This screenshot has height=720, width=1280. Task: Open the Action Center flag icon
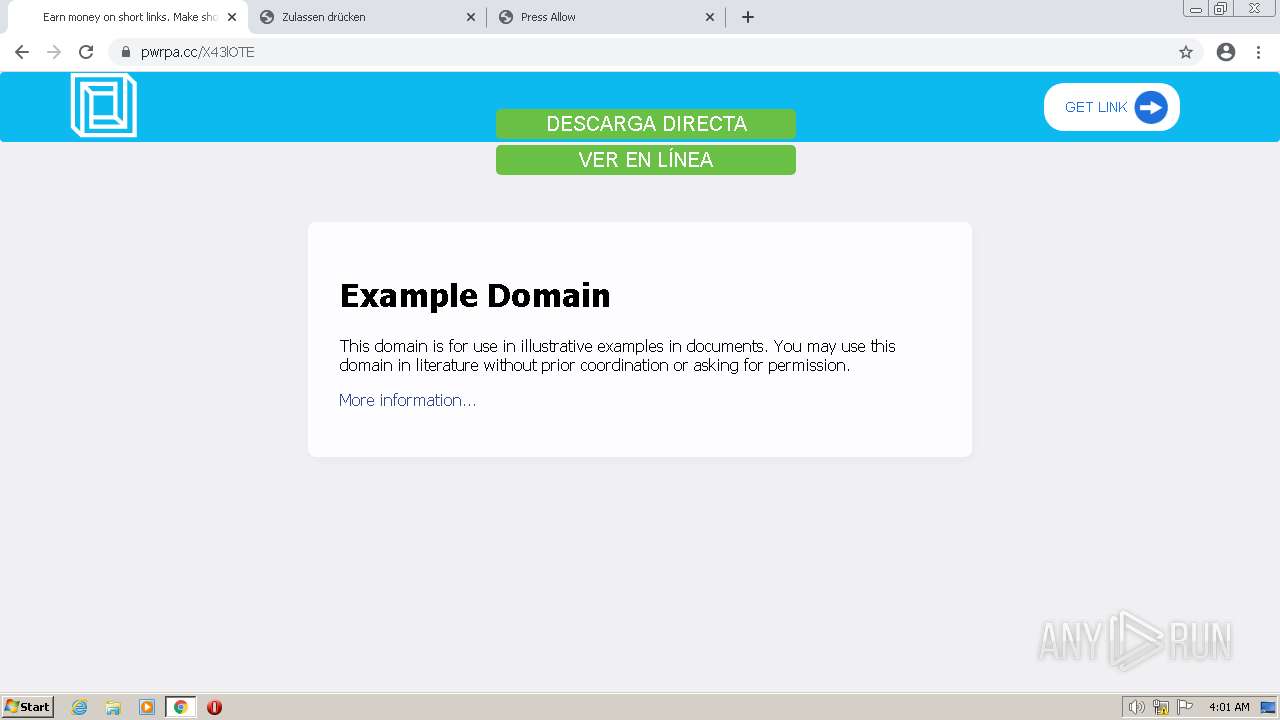1185,707
